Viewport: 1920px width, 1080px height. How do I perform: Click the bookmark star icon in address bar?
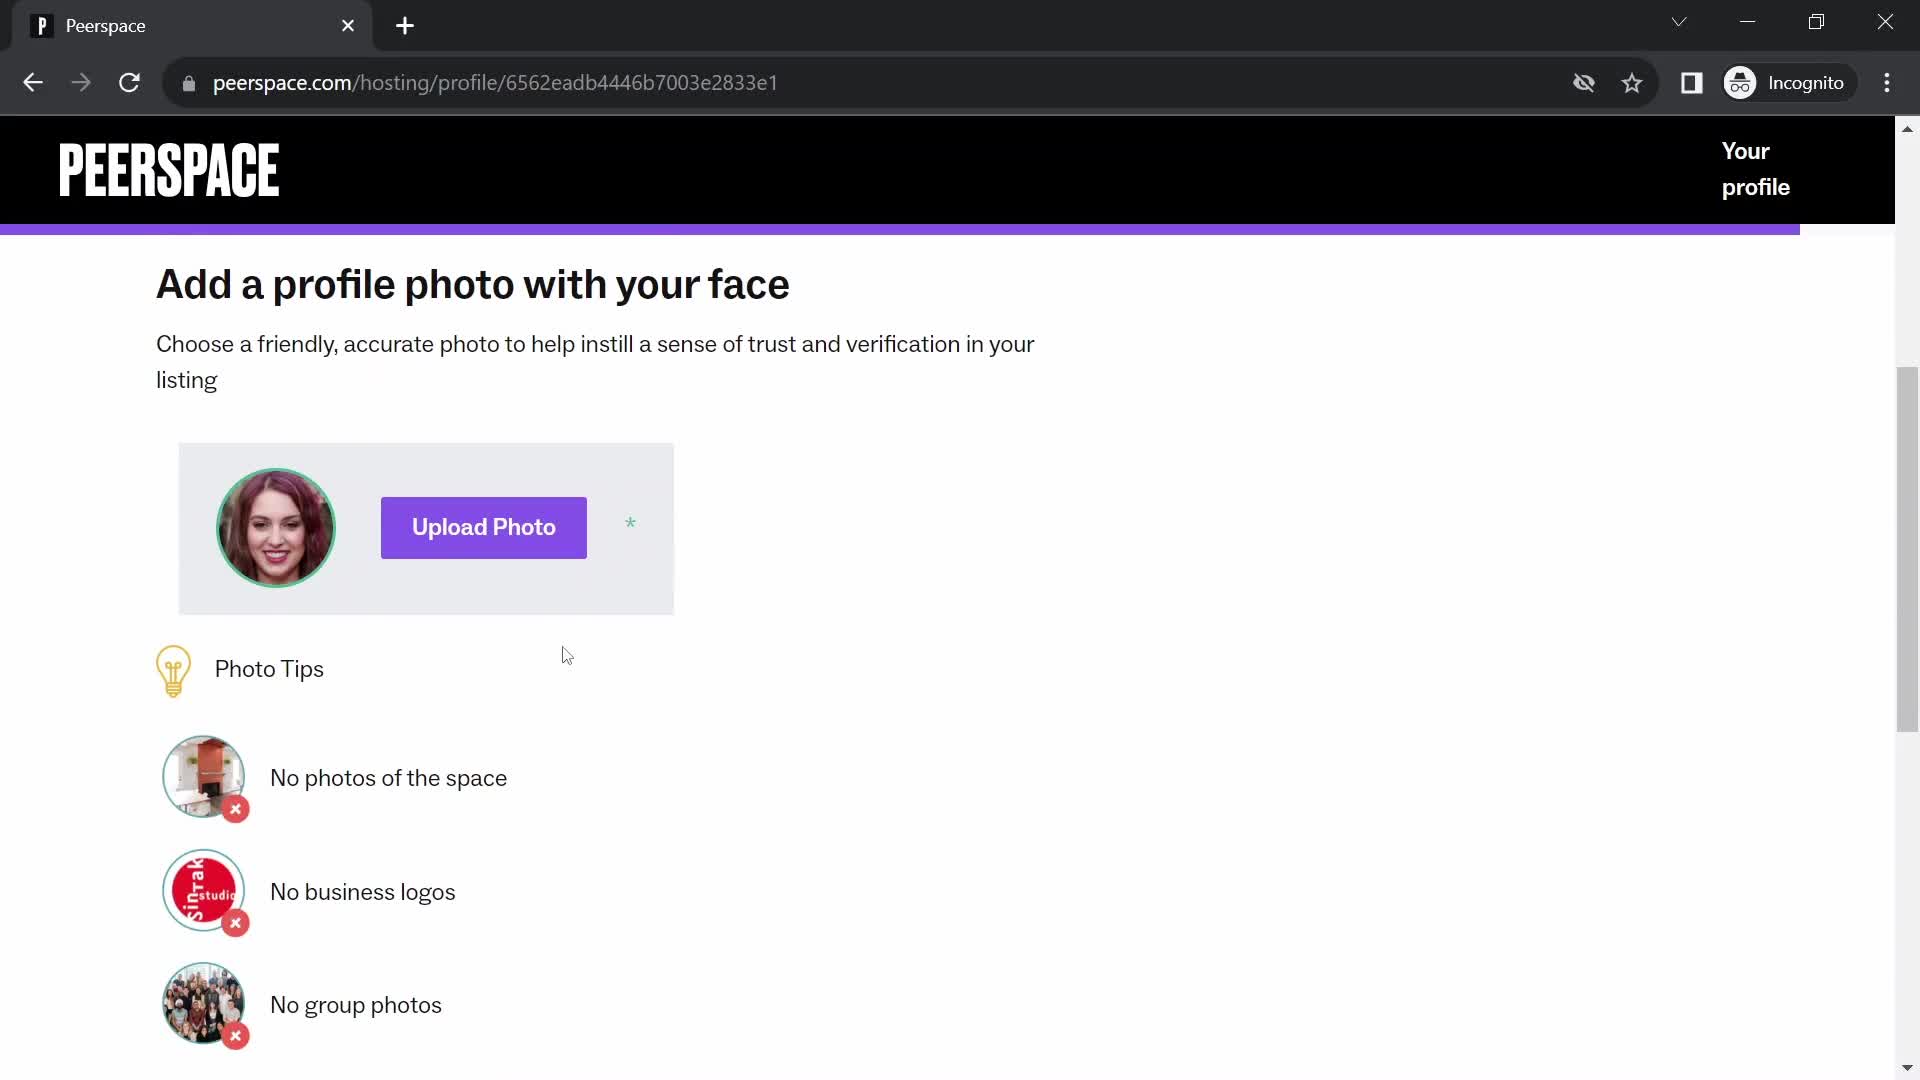tap(1635, 83)
